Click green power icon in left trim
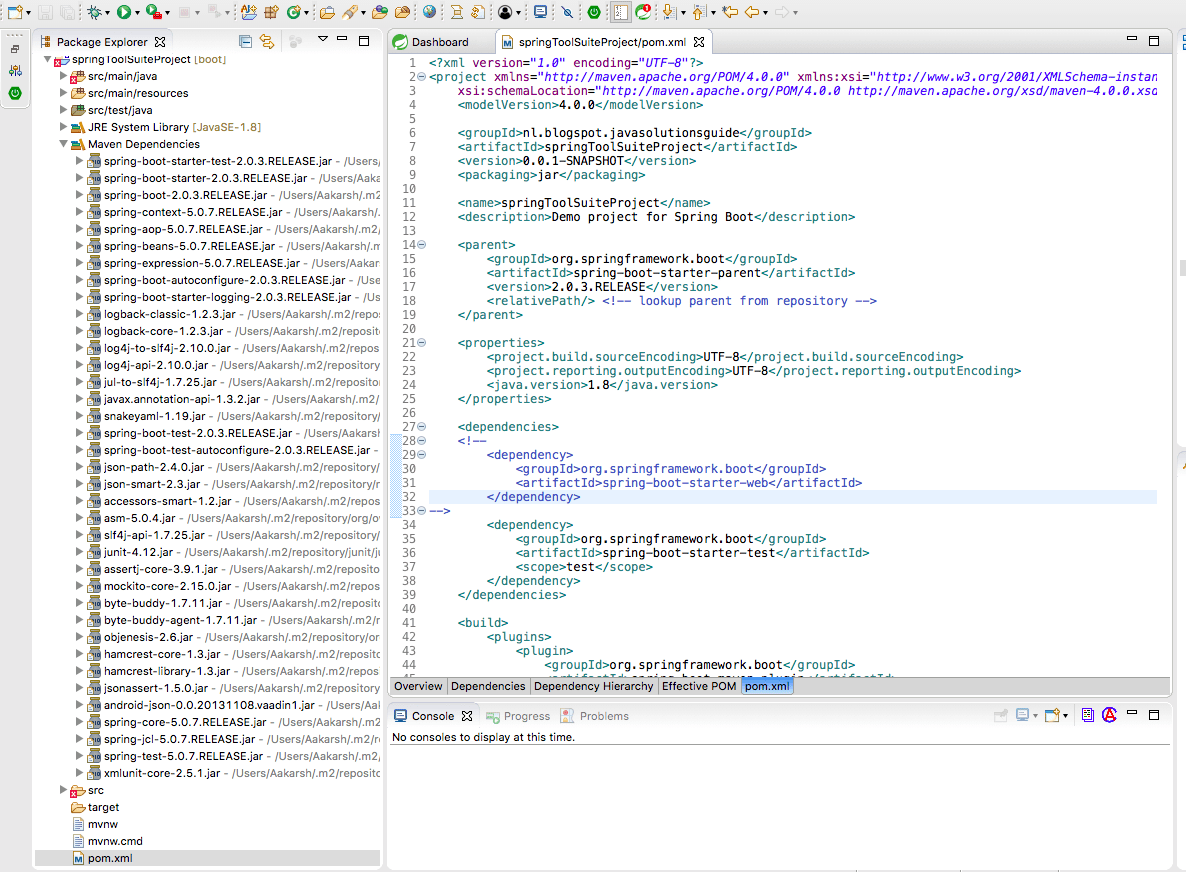The height and width of the screenshot is (872, 1186). click(x=15, y=94)
